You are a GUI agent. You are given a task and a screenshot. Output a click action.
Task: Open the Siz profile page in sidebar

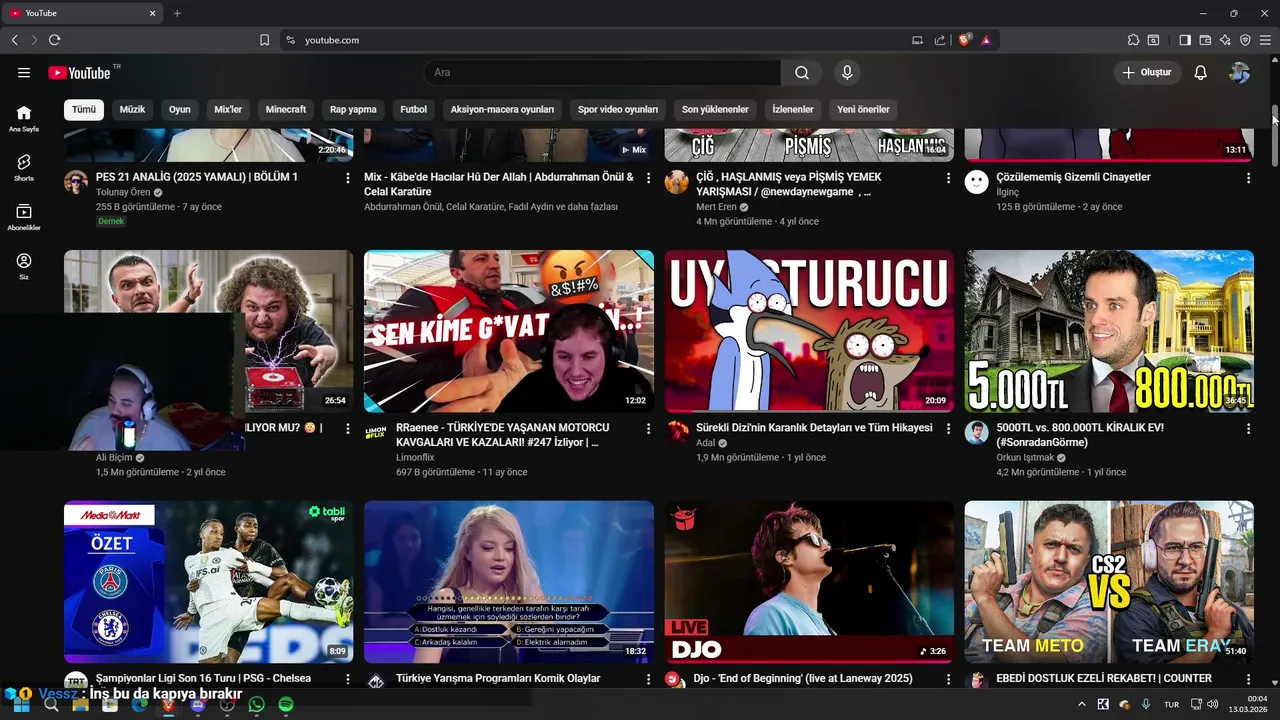click(24, 266)
